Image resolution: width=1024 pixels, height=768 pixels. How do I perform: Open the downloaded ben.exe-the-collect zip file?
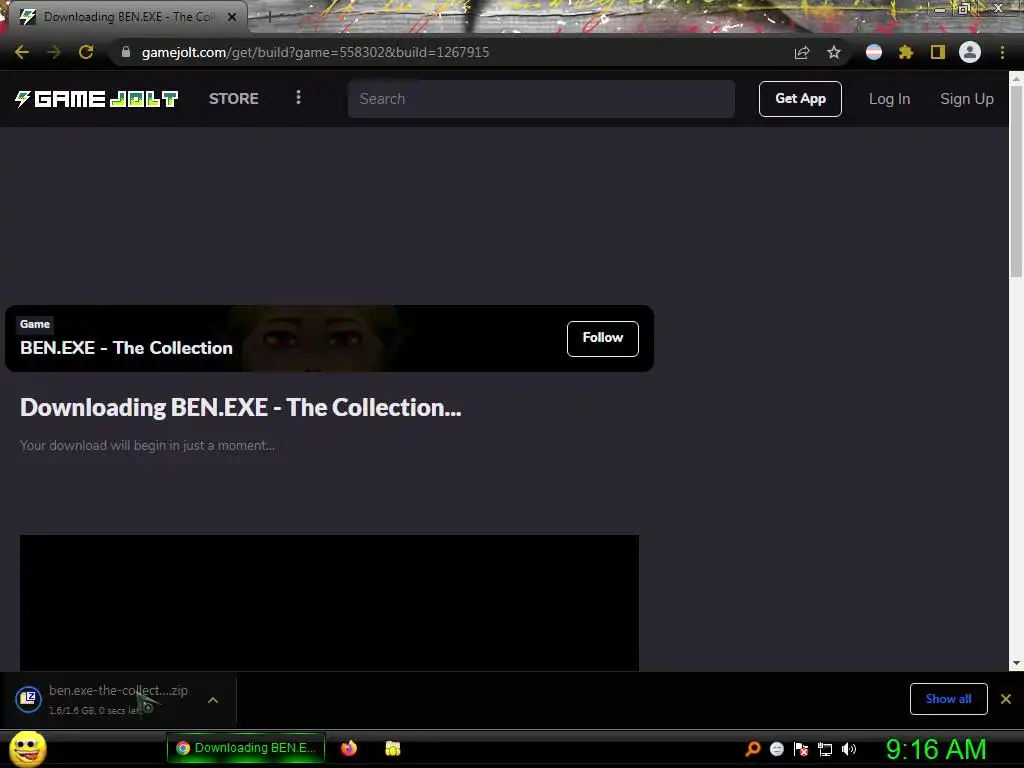(118, 699)
